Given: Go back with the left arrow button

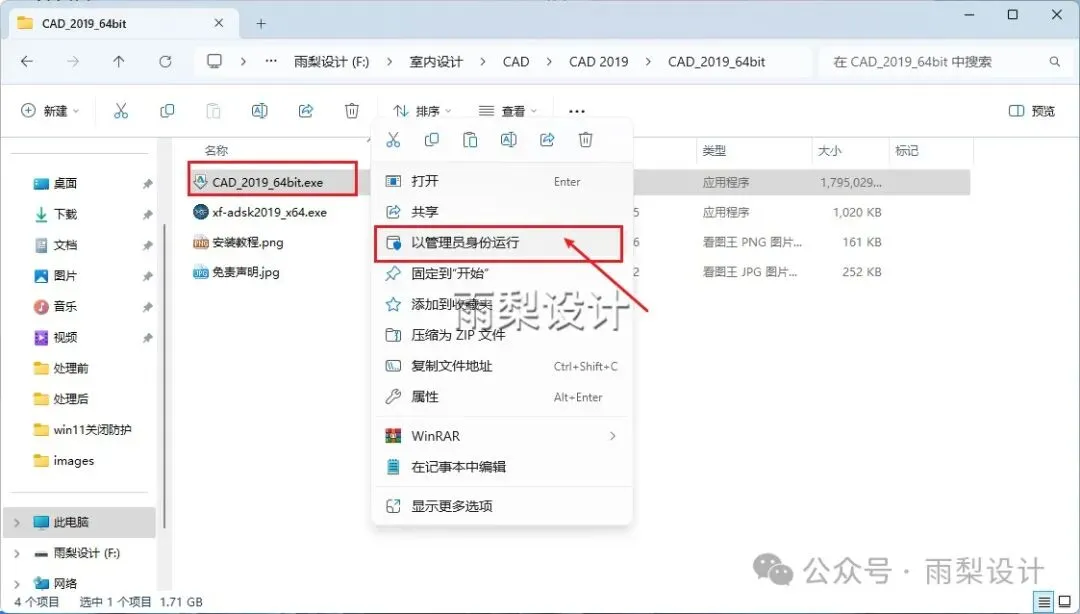Looking at the screenshot, I should 27,61.
